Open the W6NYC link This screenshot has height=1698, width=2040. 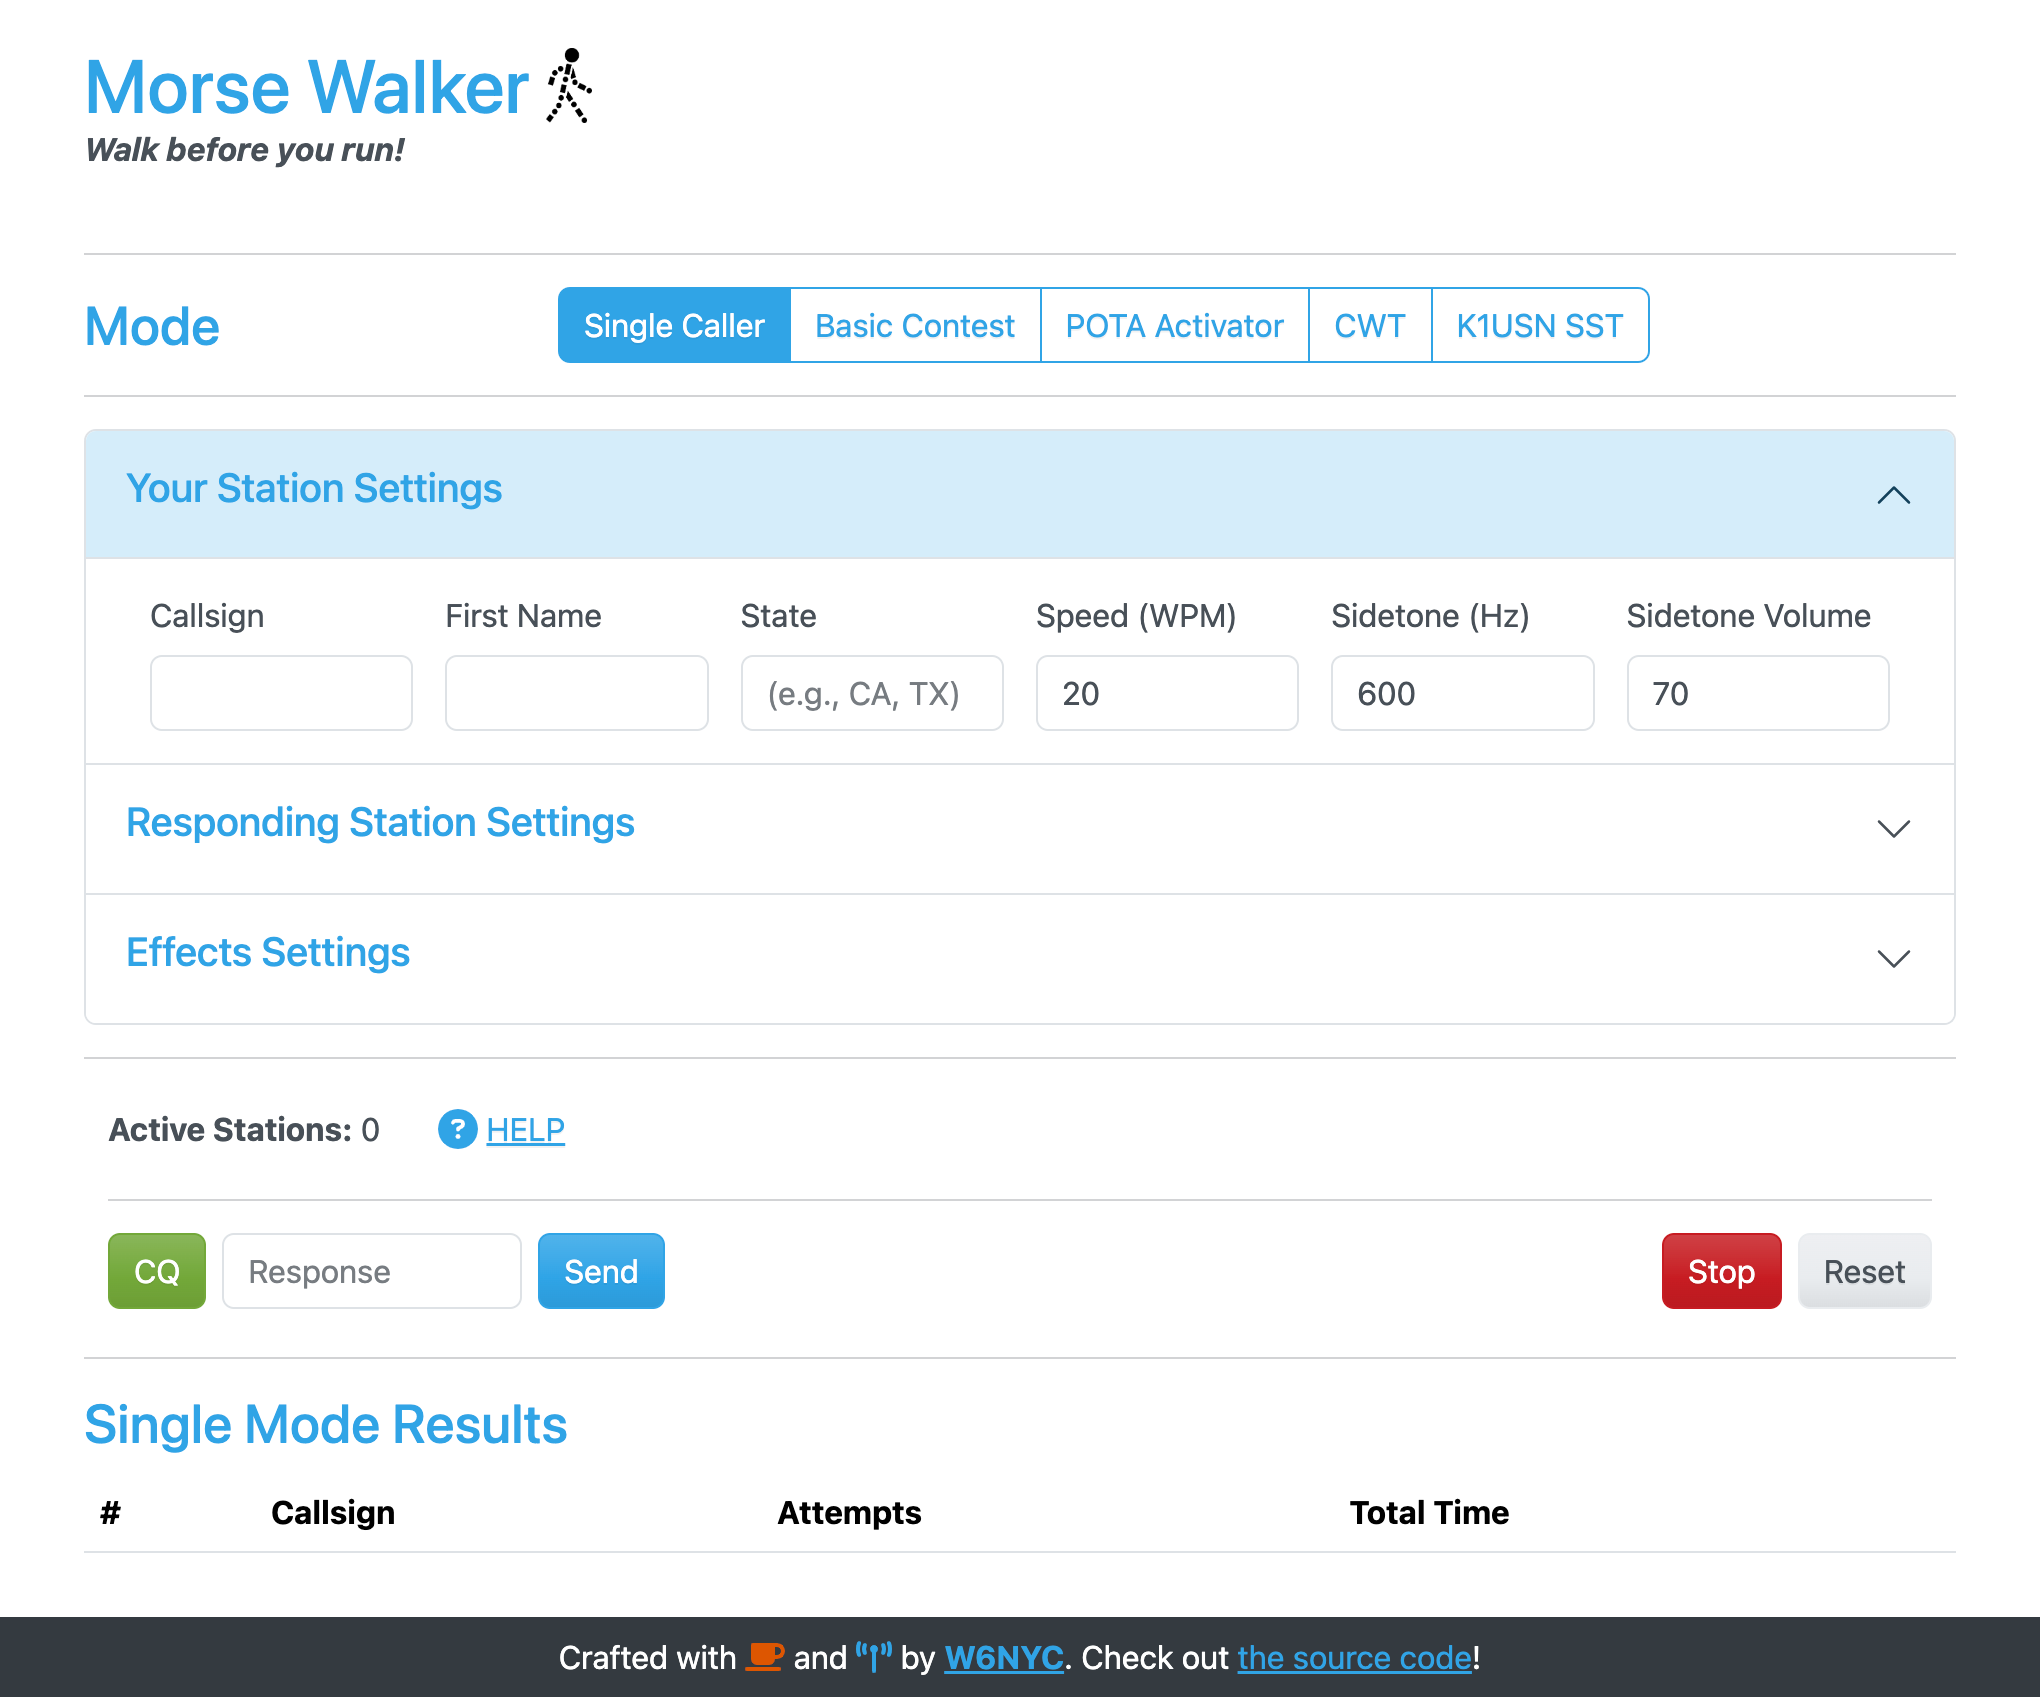coord(1002,1657)
